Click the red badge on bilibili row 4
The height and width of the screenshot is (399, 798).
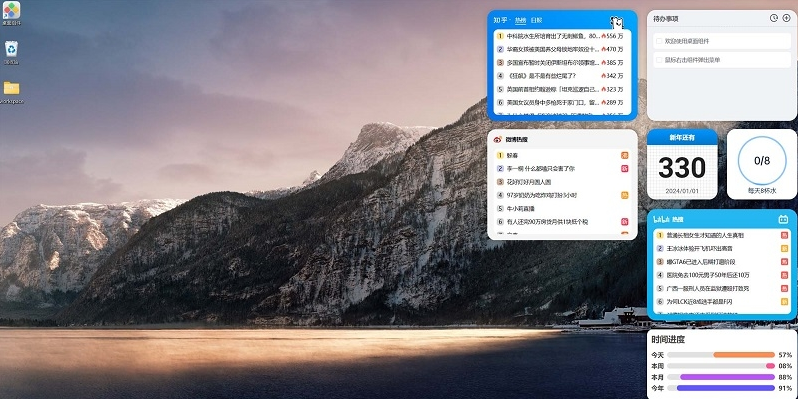click(x=784, y=275)
